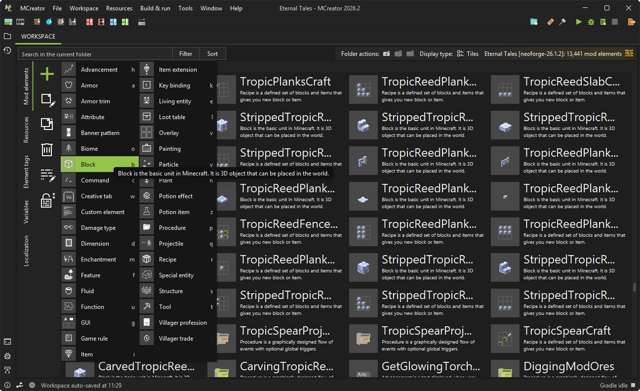Choose Biome element type
Image resolution: width=640 pixels, height=391 pixels.
point(100,149)
